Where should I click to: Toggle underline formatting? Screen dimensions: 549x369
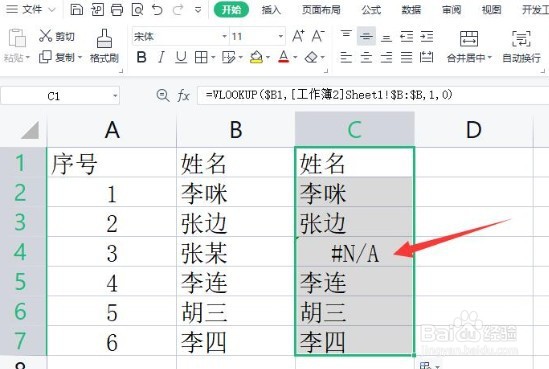point(181,57)
